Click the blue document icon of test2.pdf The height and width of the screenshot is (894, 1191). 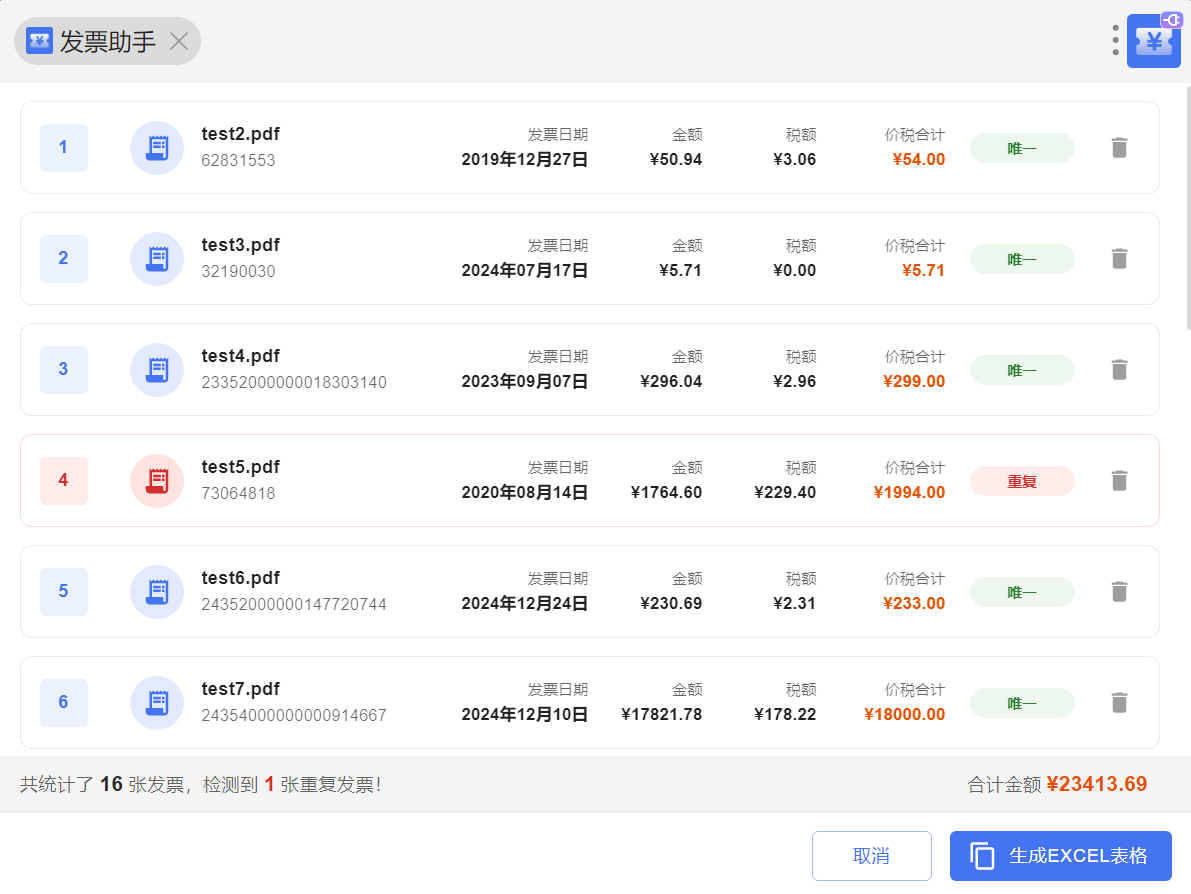coord(157,148)
